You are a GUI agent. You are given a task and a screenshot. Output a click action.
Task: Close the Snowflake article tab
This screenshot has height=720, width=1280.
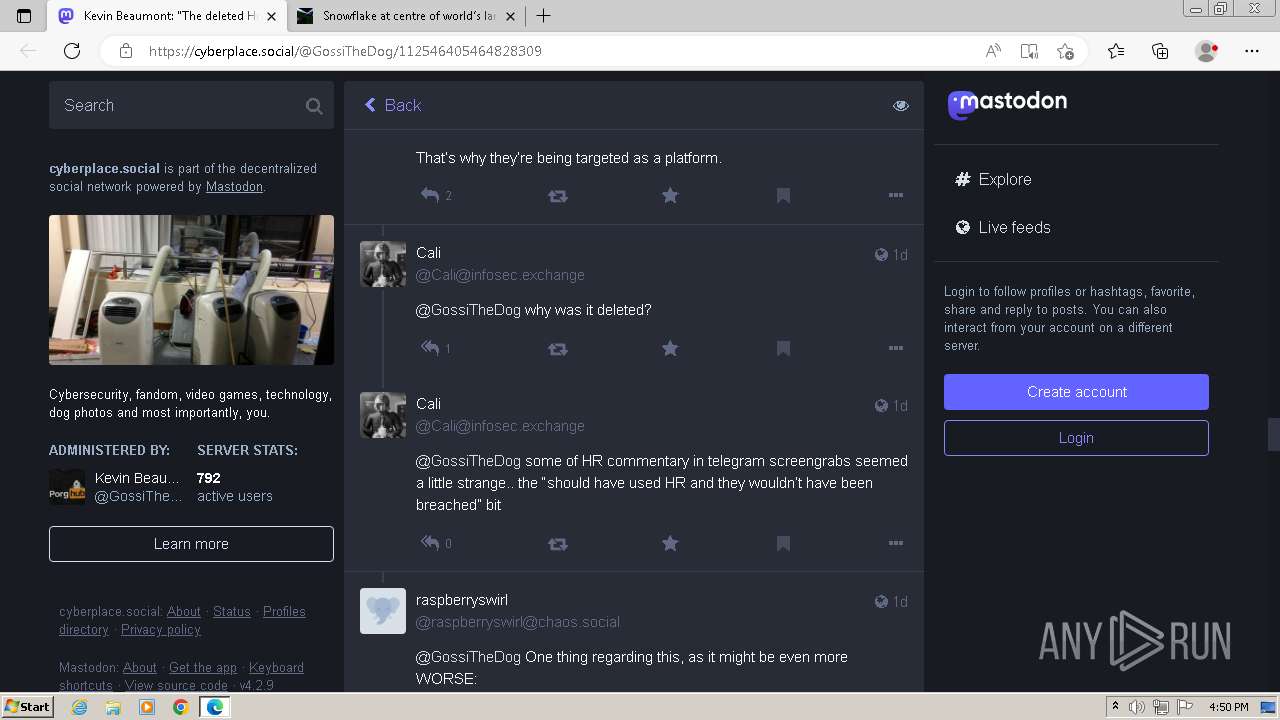click(511, 16)
